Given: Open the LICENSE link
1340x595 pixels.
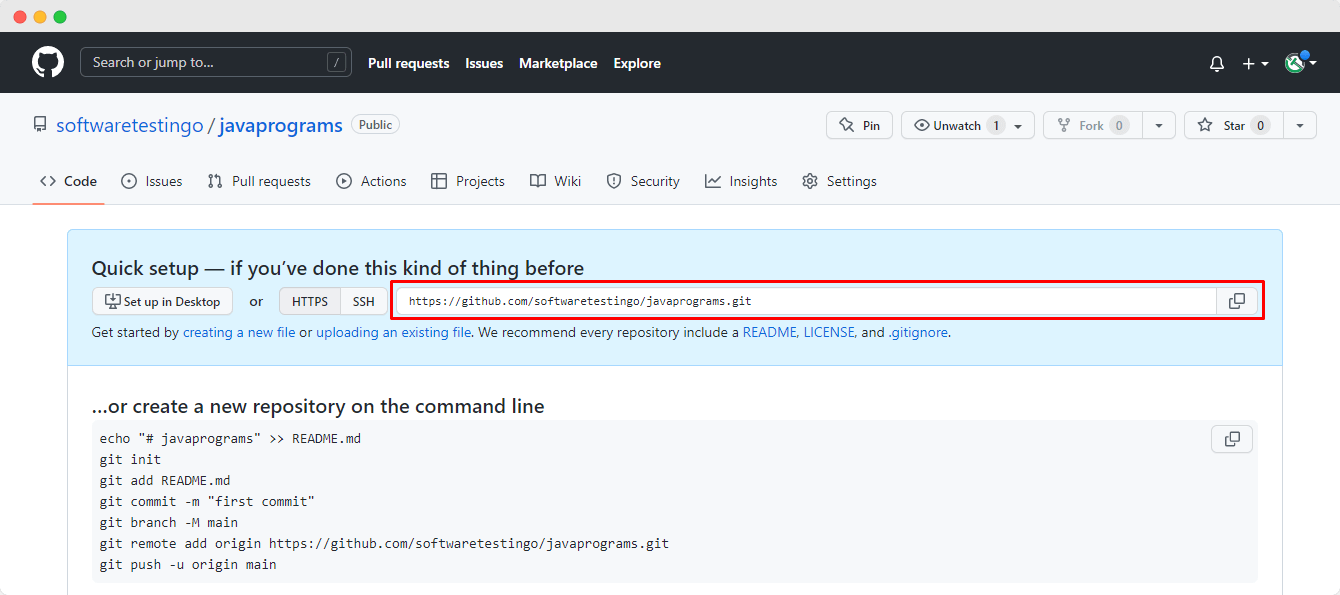Looking at the screenshot, I should pos(828,332).
